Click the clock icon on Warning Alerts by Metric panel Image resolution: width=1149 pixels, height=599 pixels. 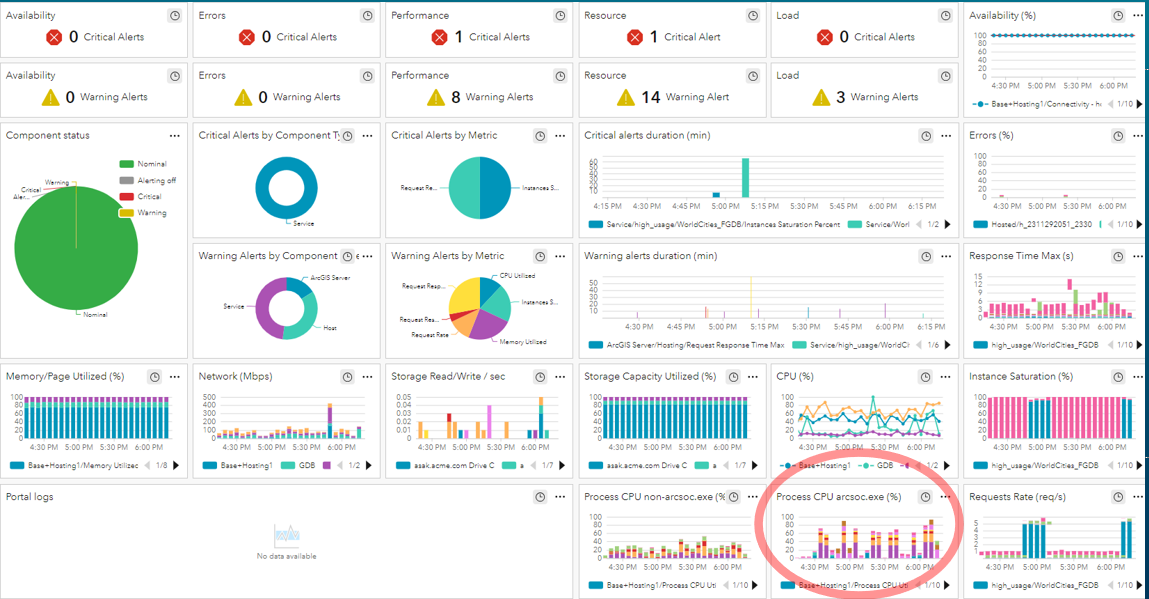[x=540, y=256]
